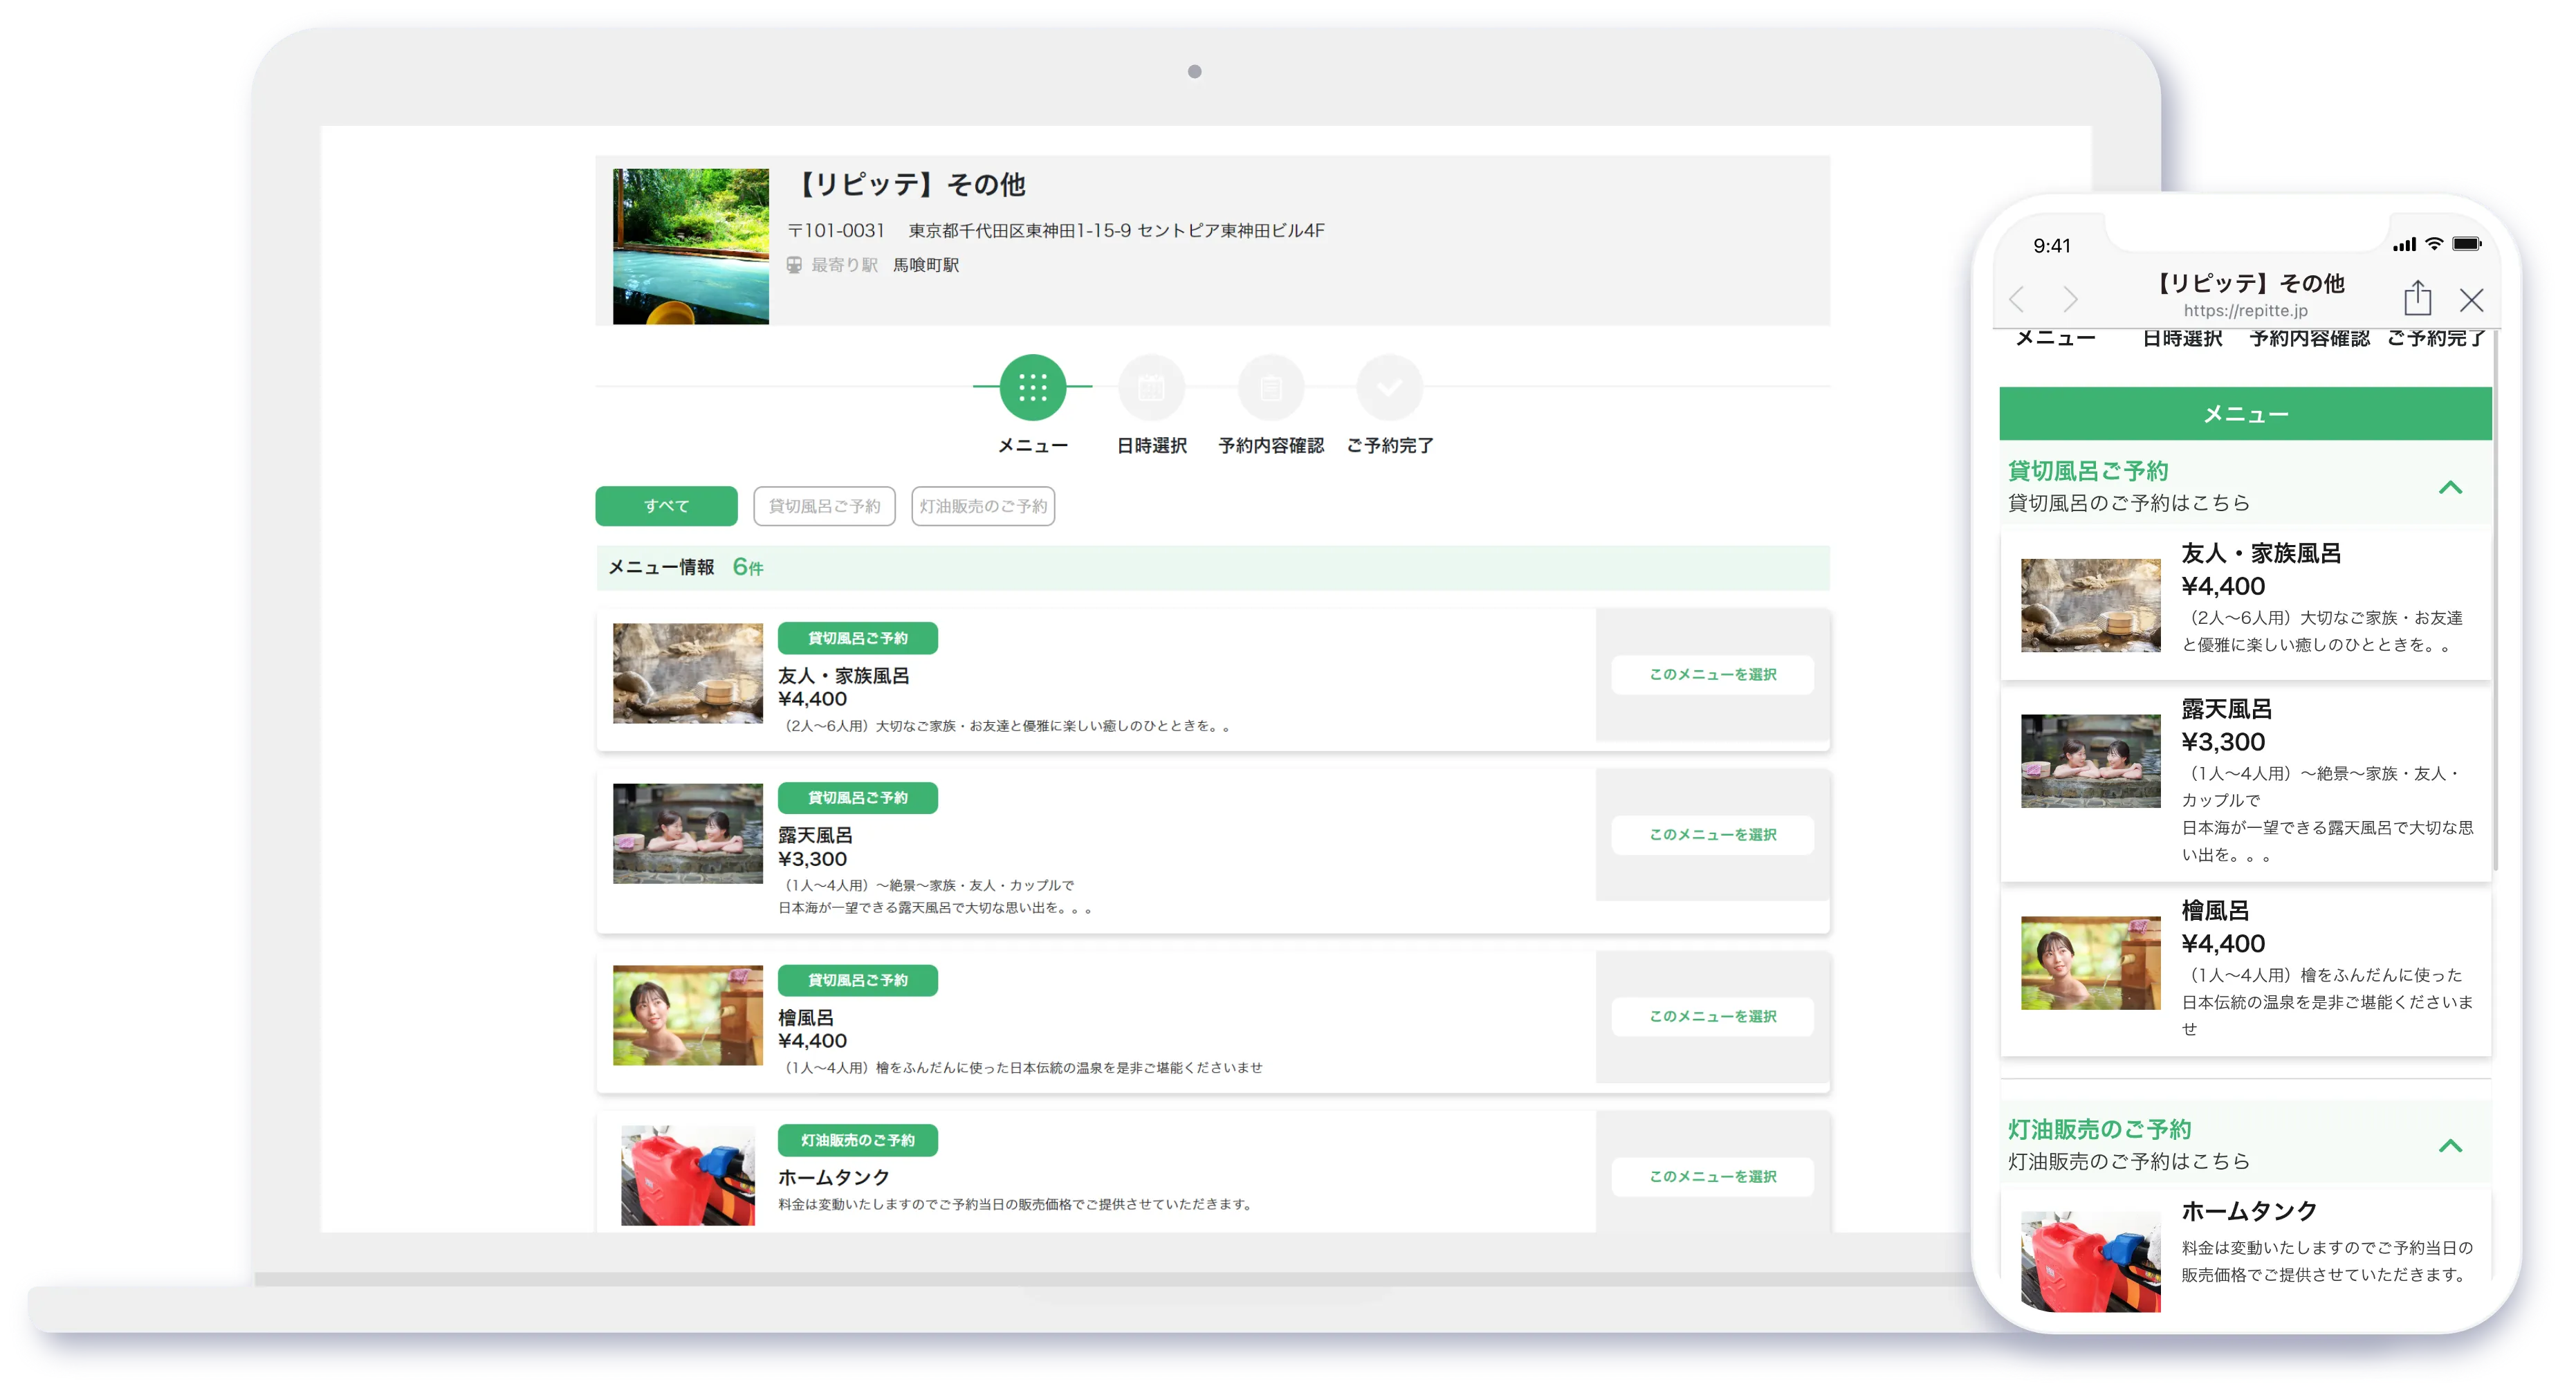Screen dimensions: 2576x1393
Task: Collapse the 灯油販売のご予約 section on phone
Action: pos(2450,1146)
